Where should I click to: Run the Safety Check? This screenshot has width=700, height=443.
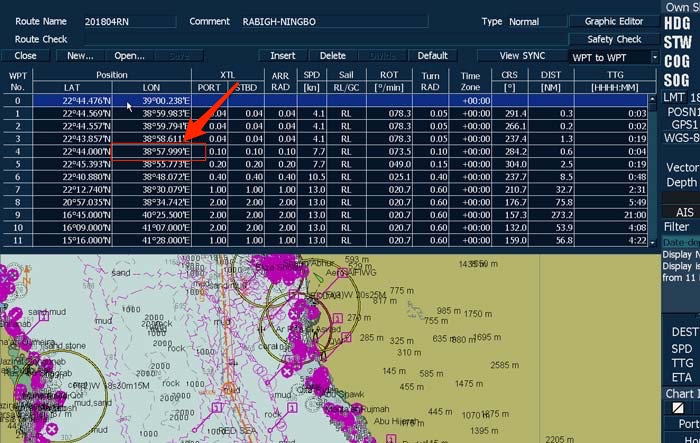613,39
